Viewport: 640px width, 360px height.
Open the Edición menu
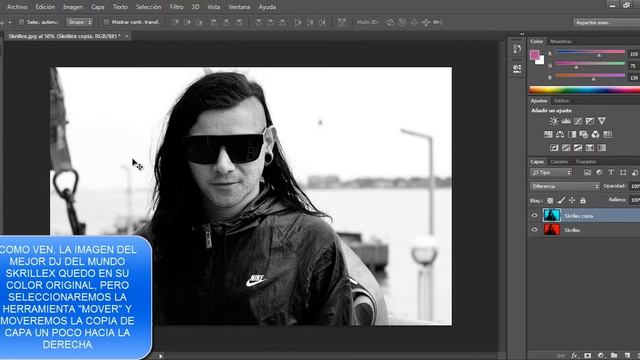click(45, 7)
